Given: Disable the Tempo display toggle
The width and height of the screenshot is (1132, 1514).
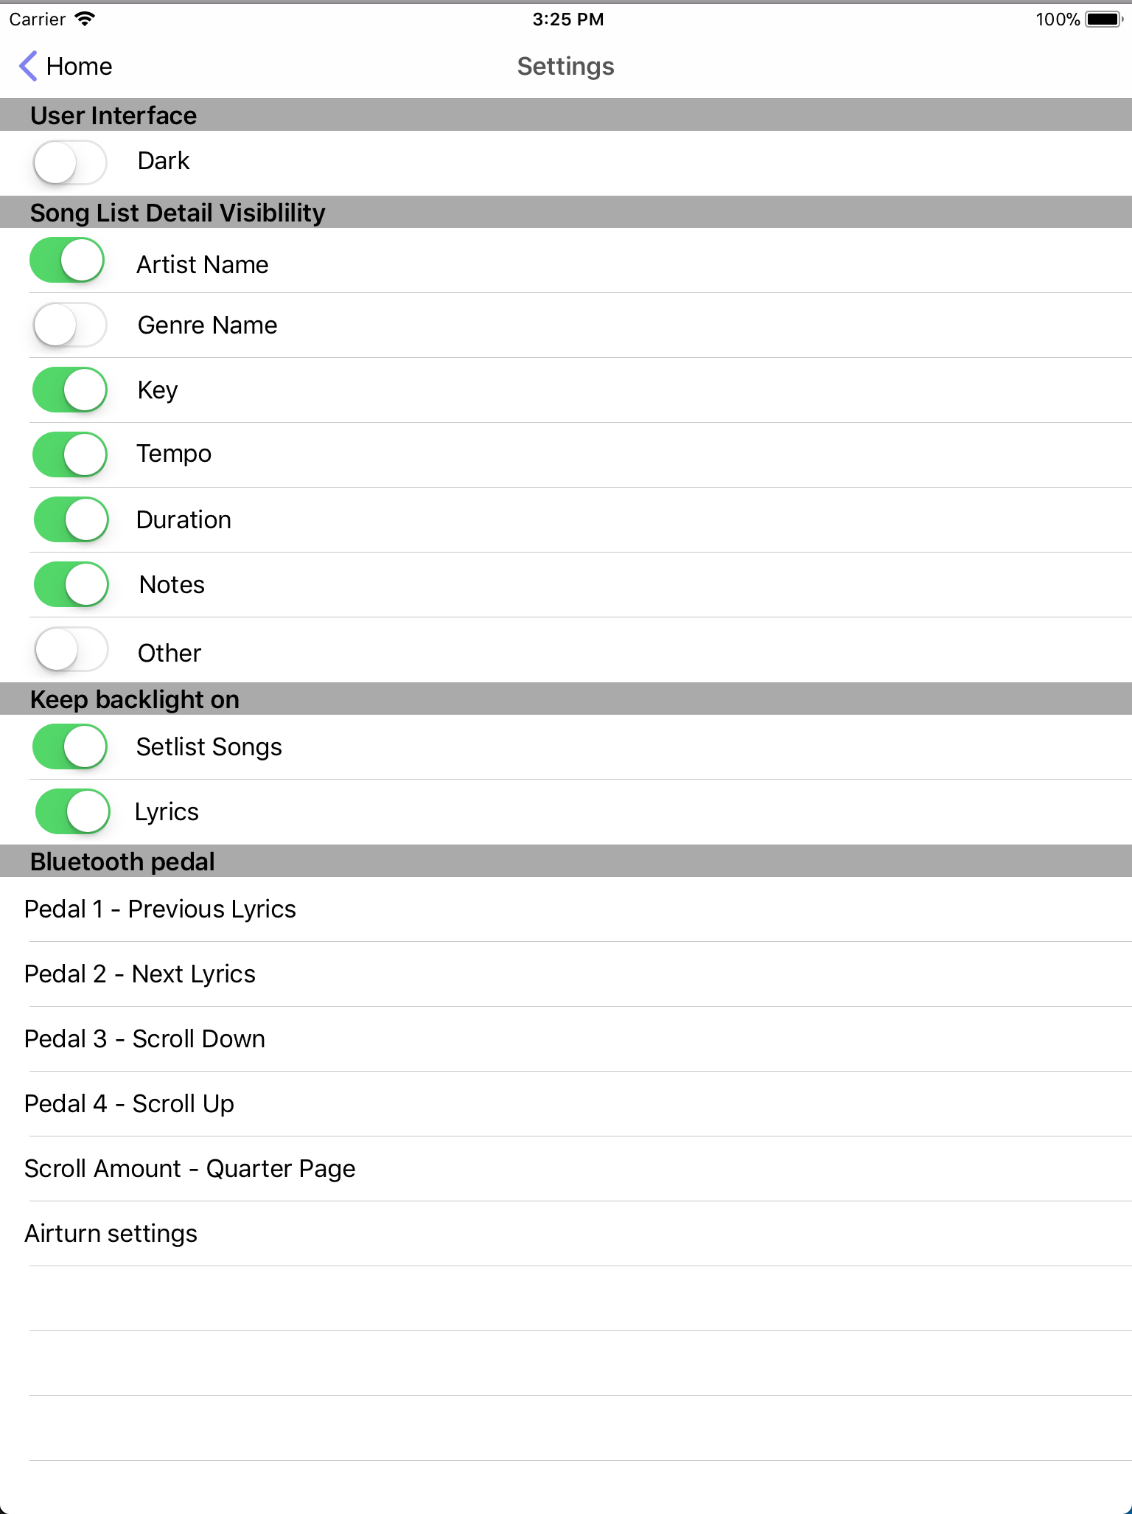Looking at the screenshot, I should click(x=68, y=454).
